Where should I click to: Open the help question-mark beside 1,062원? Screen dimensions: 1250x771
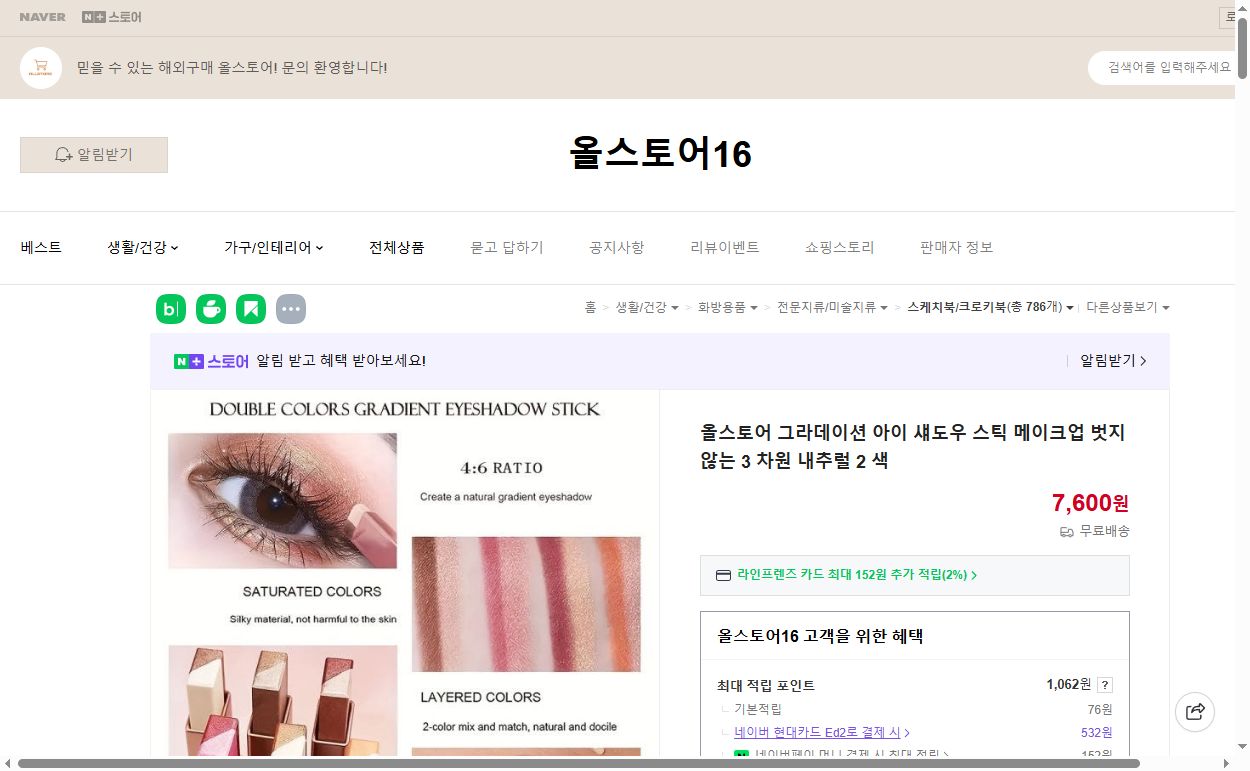pos(1105,684)
